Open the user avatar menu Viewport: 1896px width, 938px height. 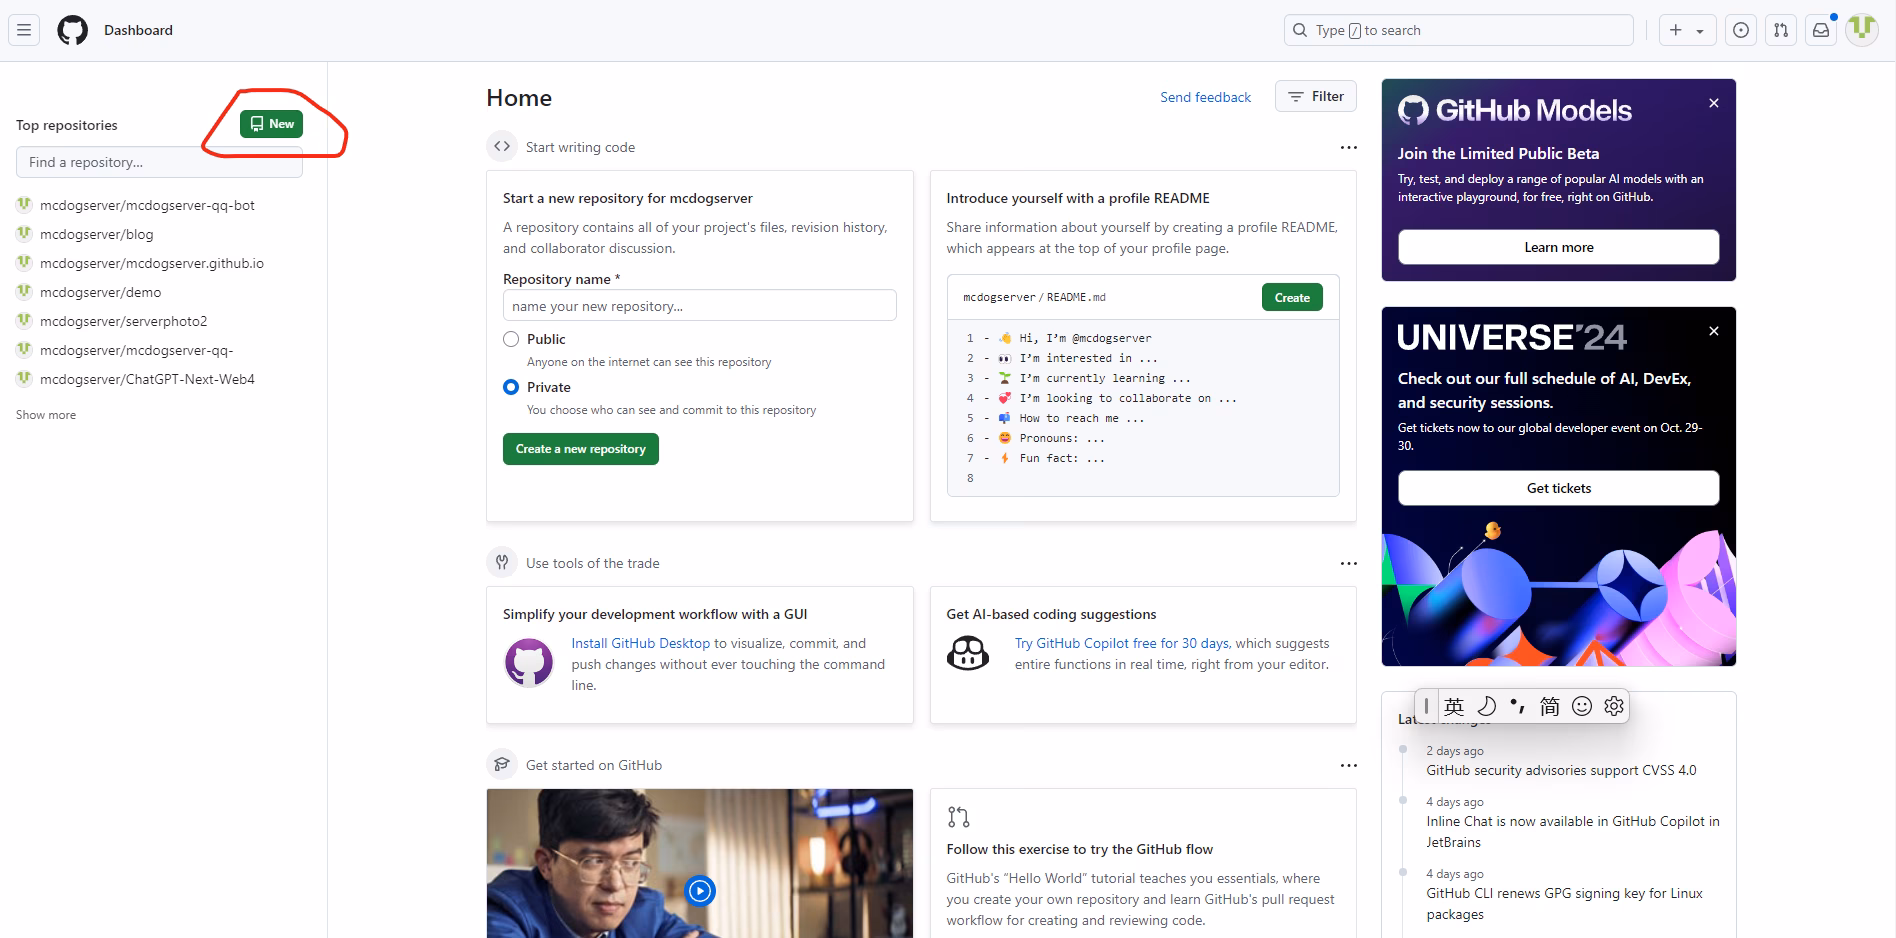[x=1862, y=29]
